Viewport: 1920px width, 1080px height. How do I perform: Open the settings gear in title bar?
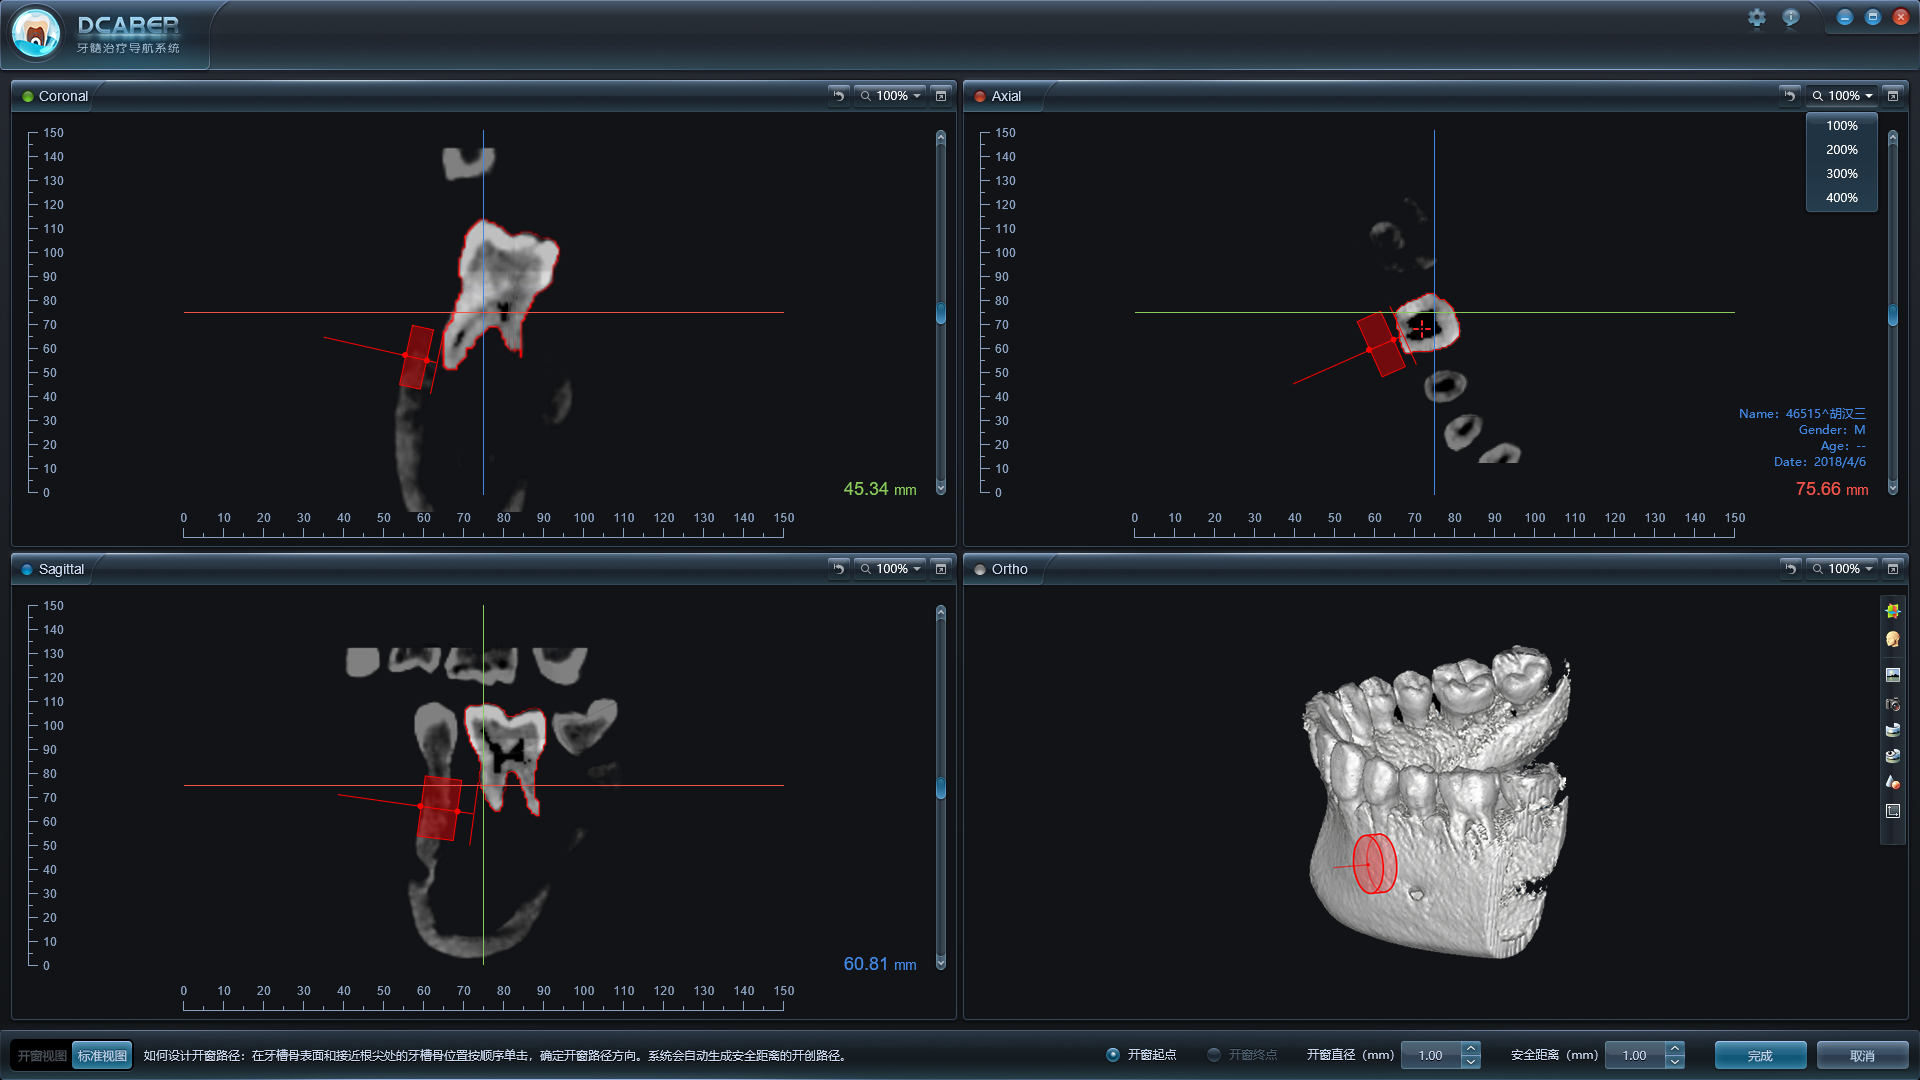coord(1757,18)
